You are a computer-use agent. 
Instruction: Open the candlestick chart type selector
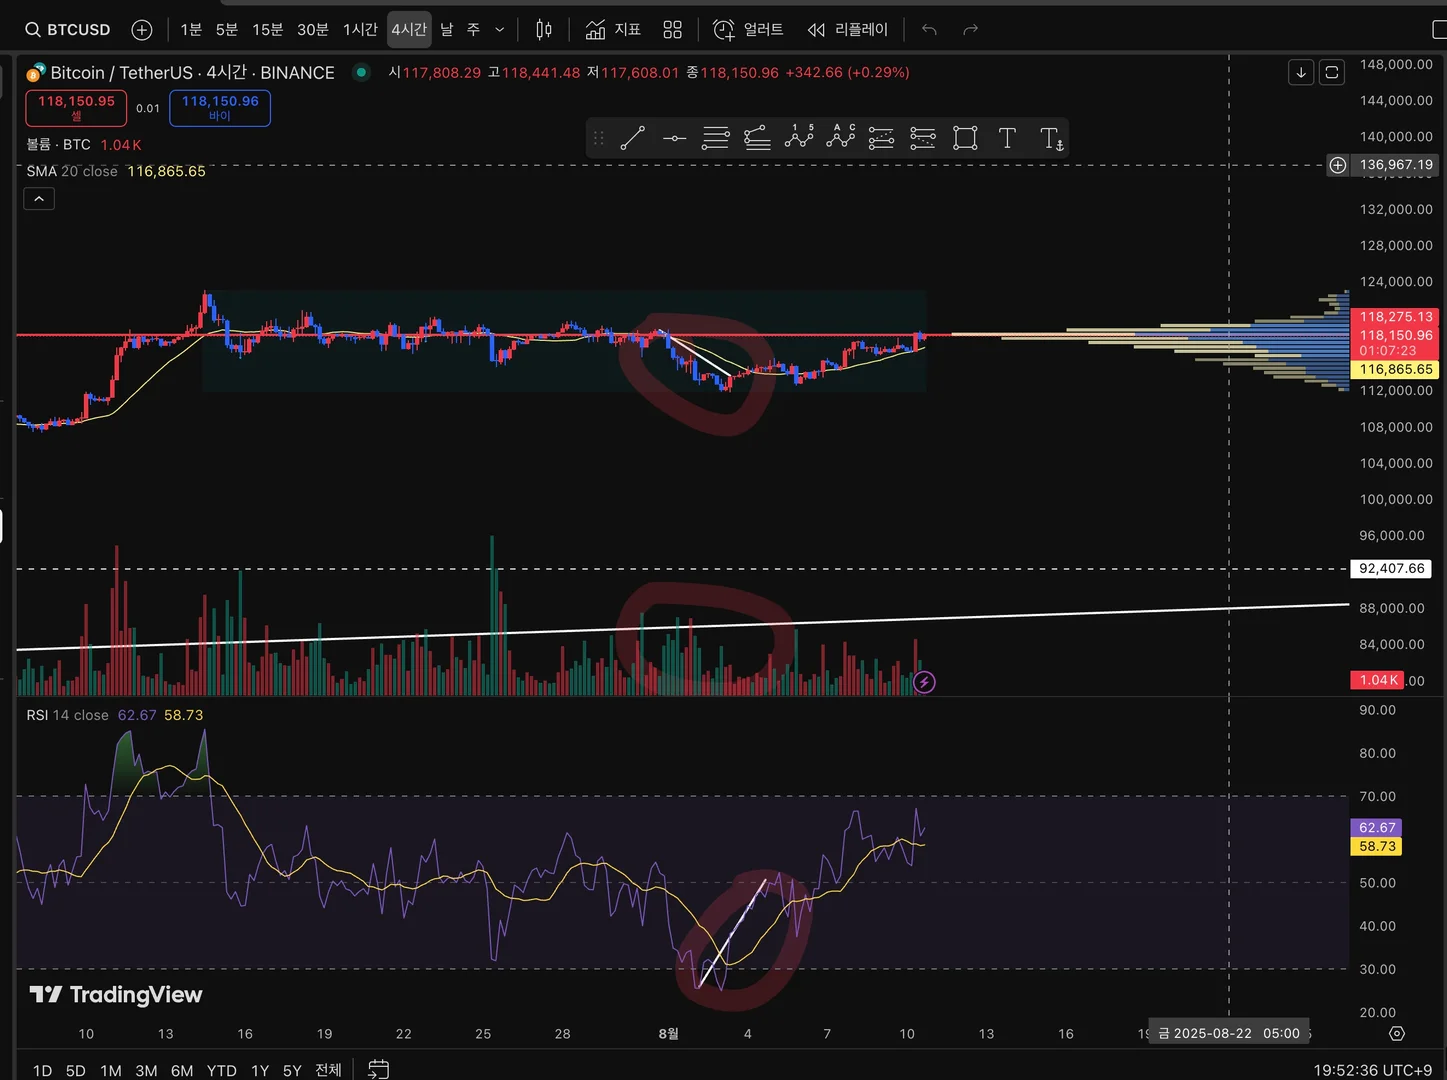point(544,30)
